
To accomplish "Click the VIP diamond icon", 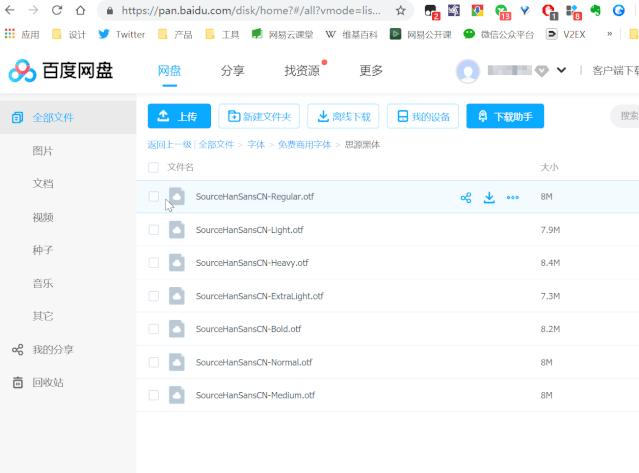I will click(x=542, y=71).
